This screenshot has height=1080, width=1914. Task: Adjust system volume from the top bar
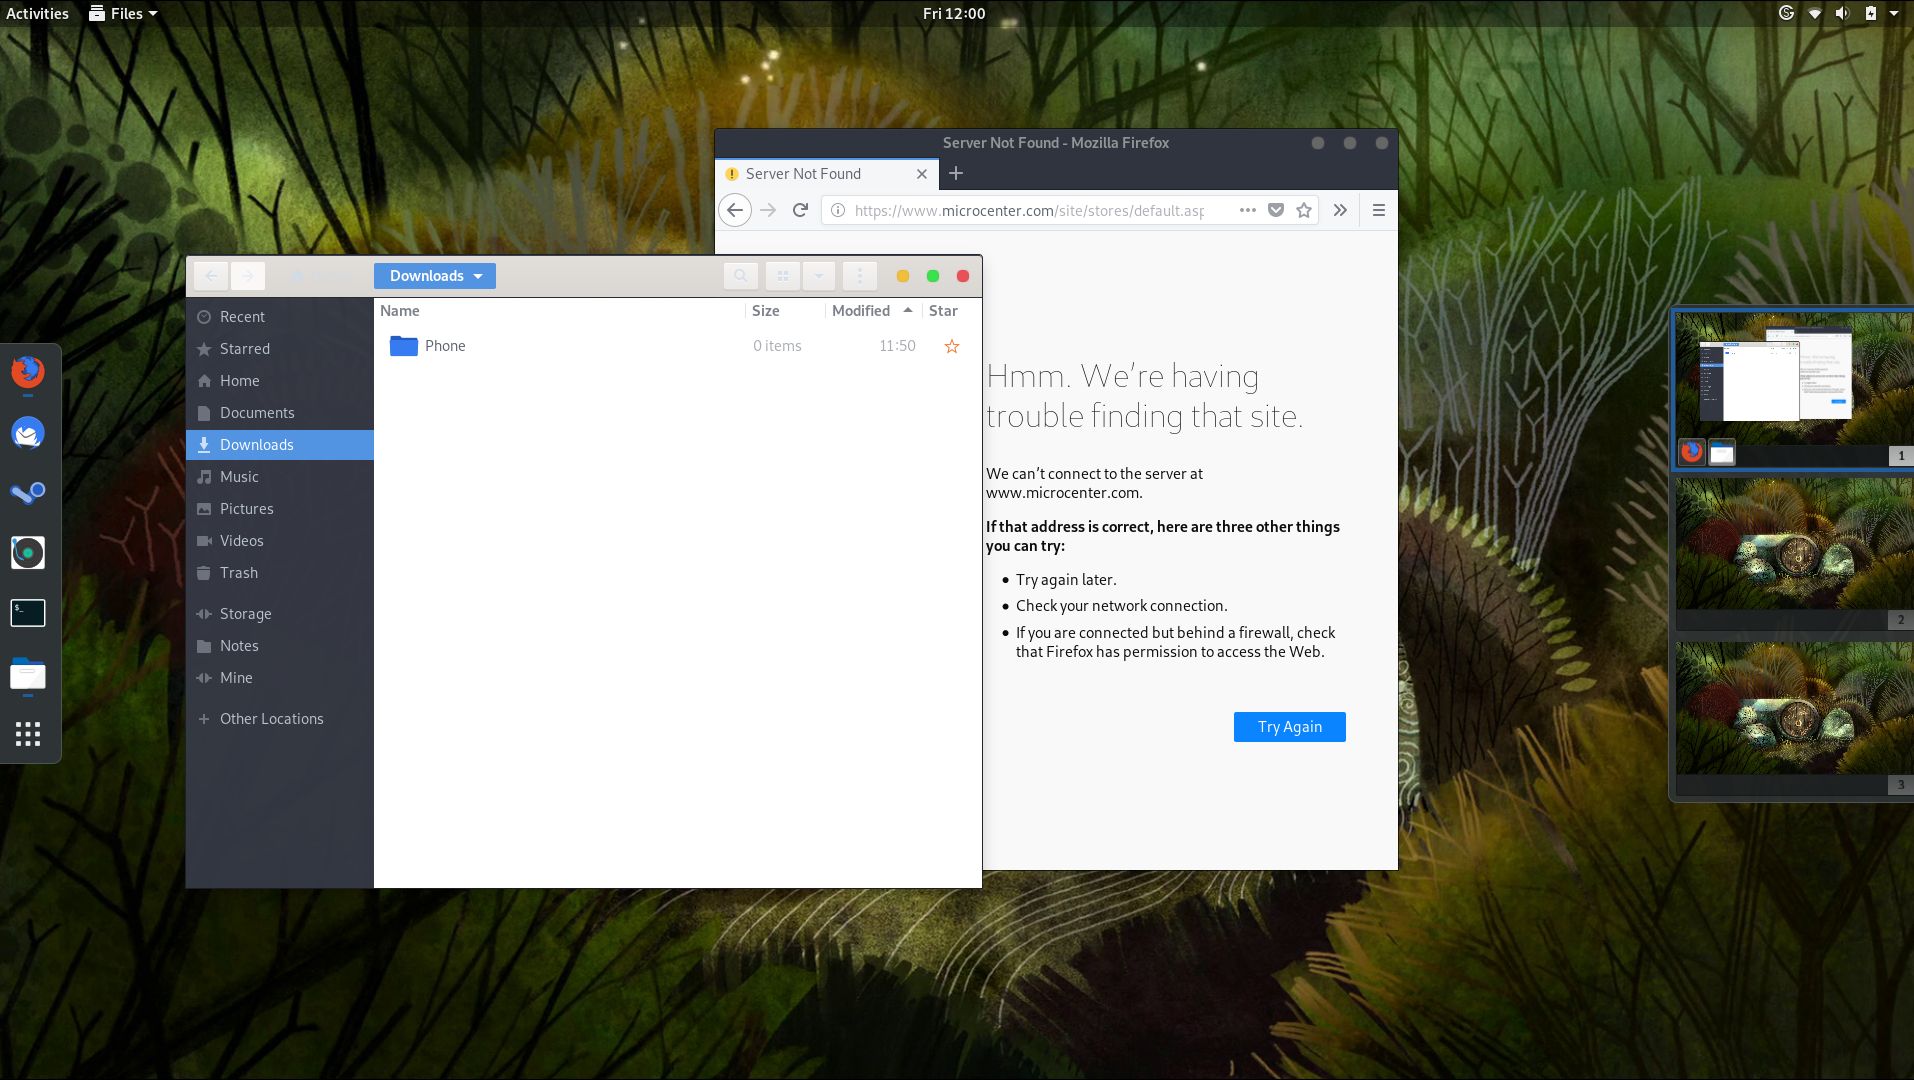(x=1841, y=13)
